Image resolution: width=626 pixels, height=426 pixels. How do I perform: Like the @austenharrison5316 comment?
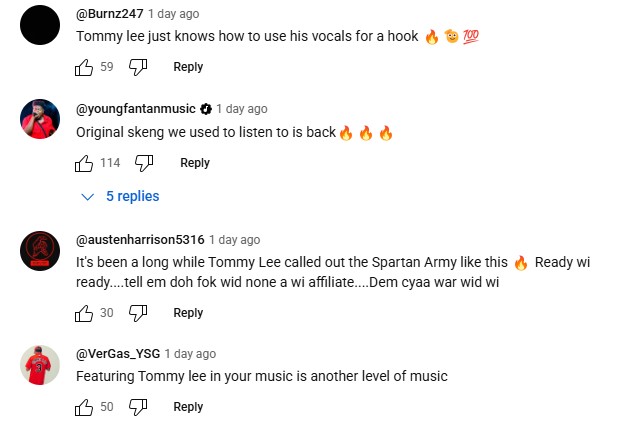coord(84,313)
